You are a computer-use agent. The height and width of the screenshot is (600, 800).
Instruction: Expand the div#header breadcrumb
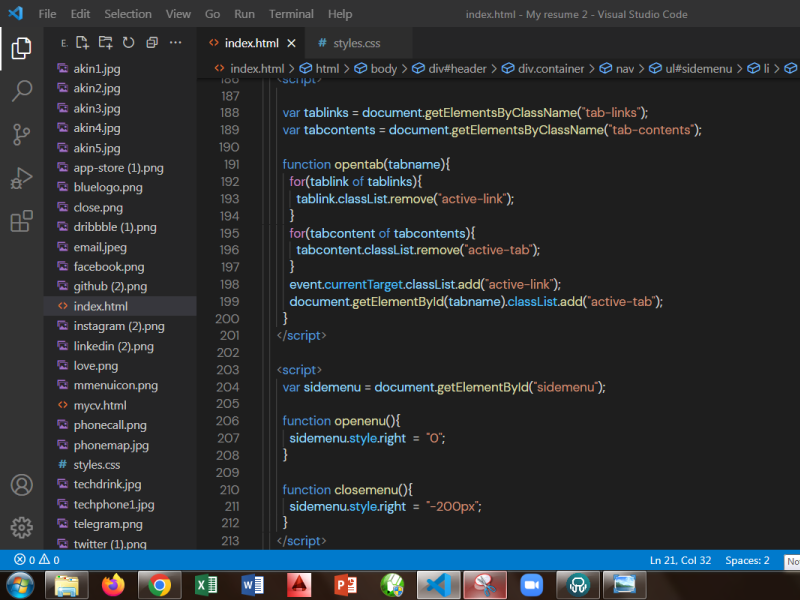457,69
